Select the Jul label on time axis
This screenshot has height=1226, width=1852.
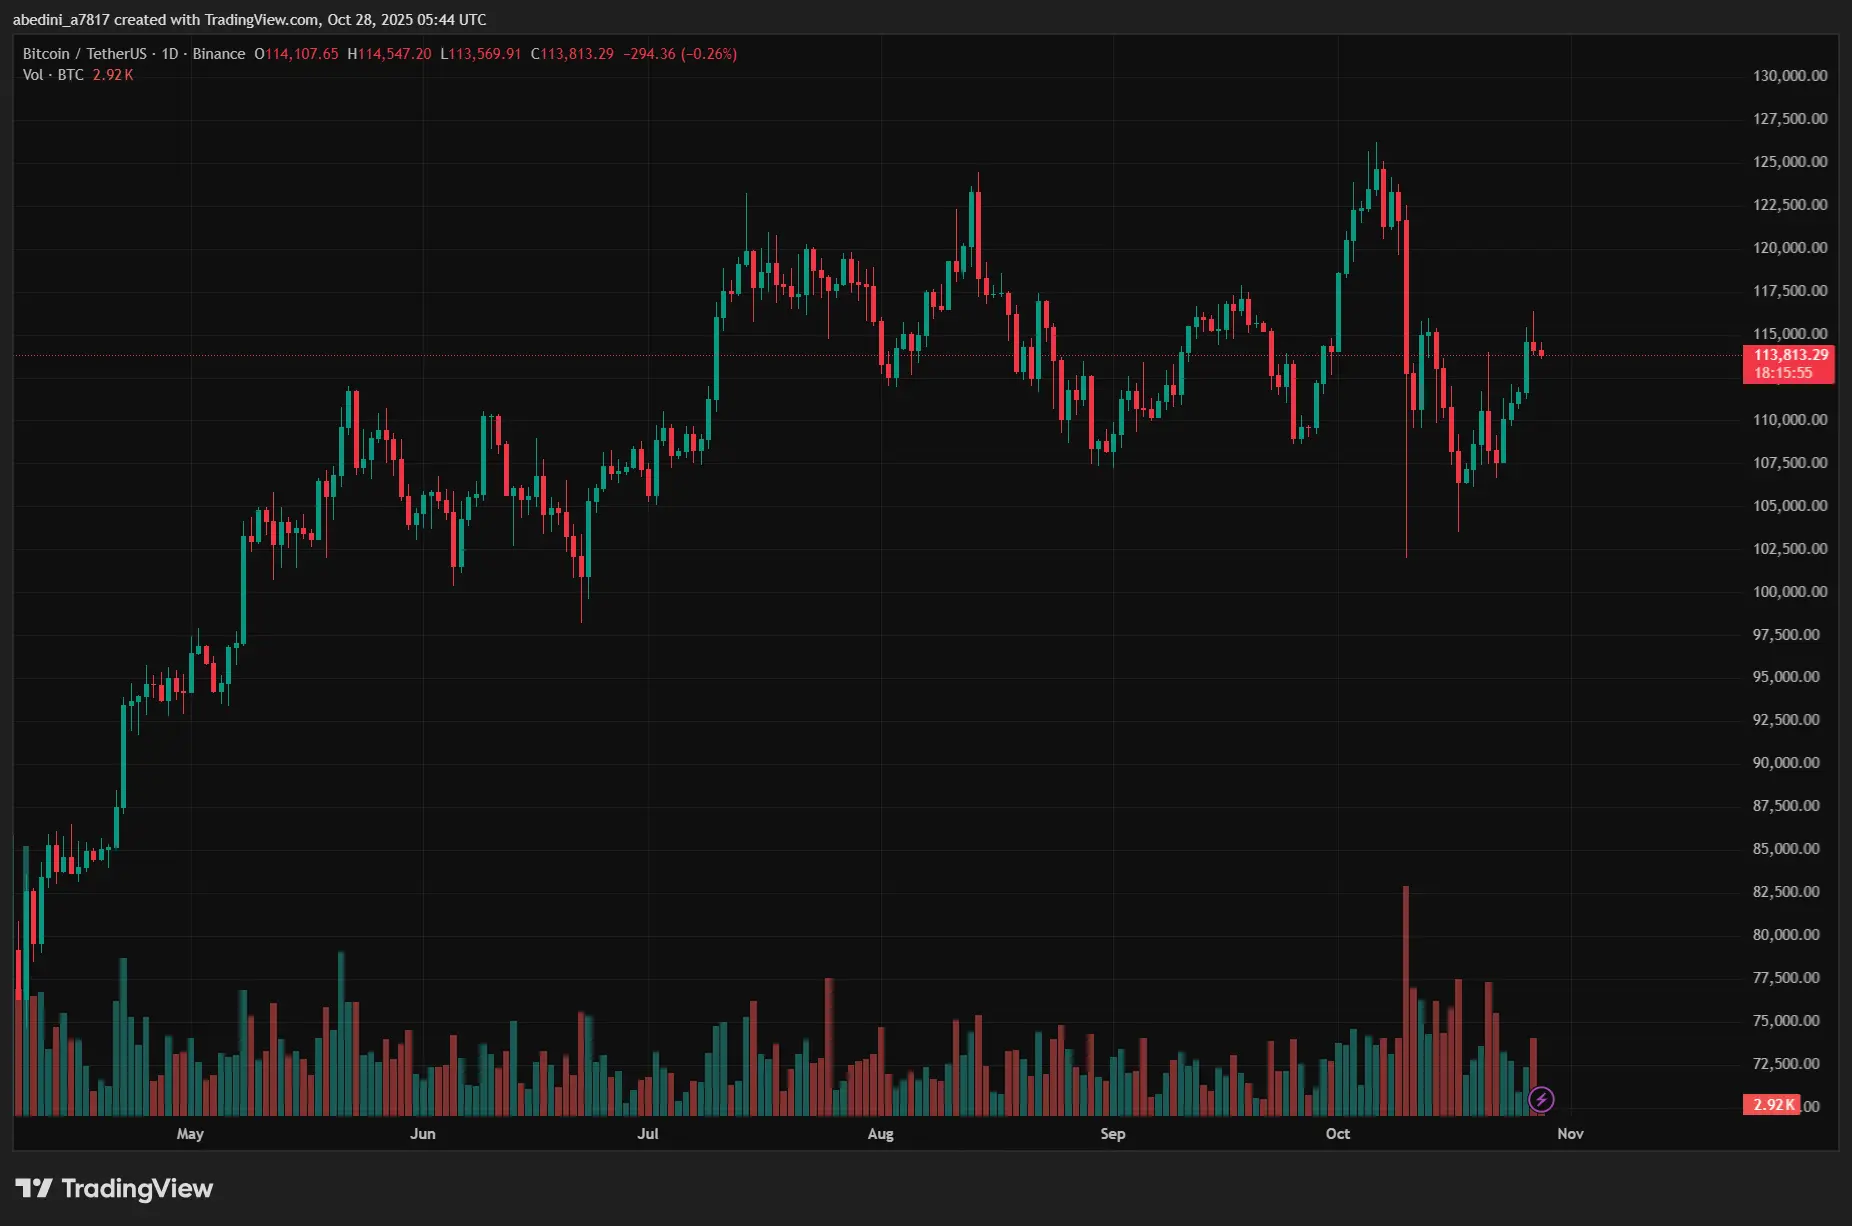click(x=648, y=1134)
